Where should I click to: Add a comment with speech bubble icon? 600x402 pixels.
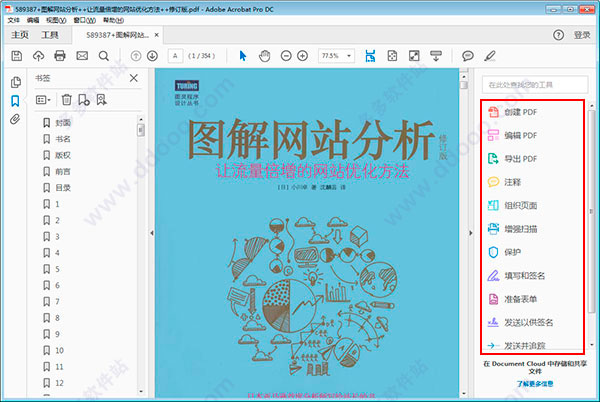pyautogui.click(x=468, y=56)
